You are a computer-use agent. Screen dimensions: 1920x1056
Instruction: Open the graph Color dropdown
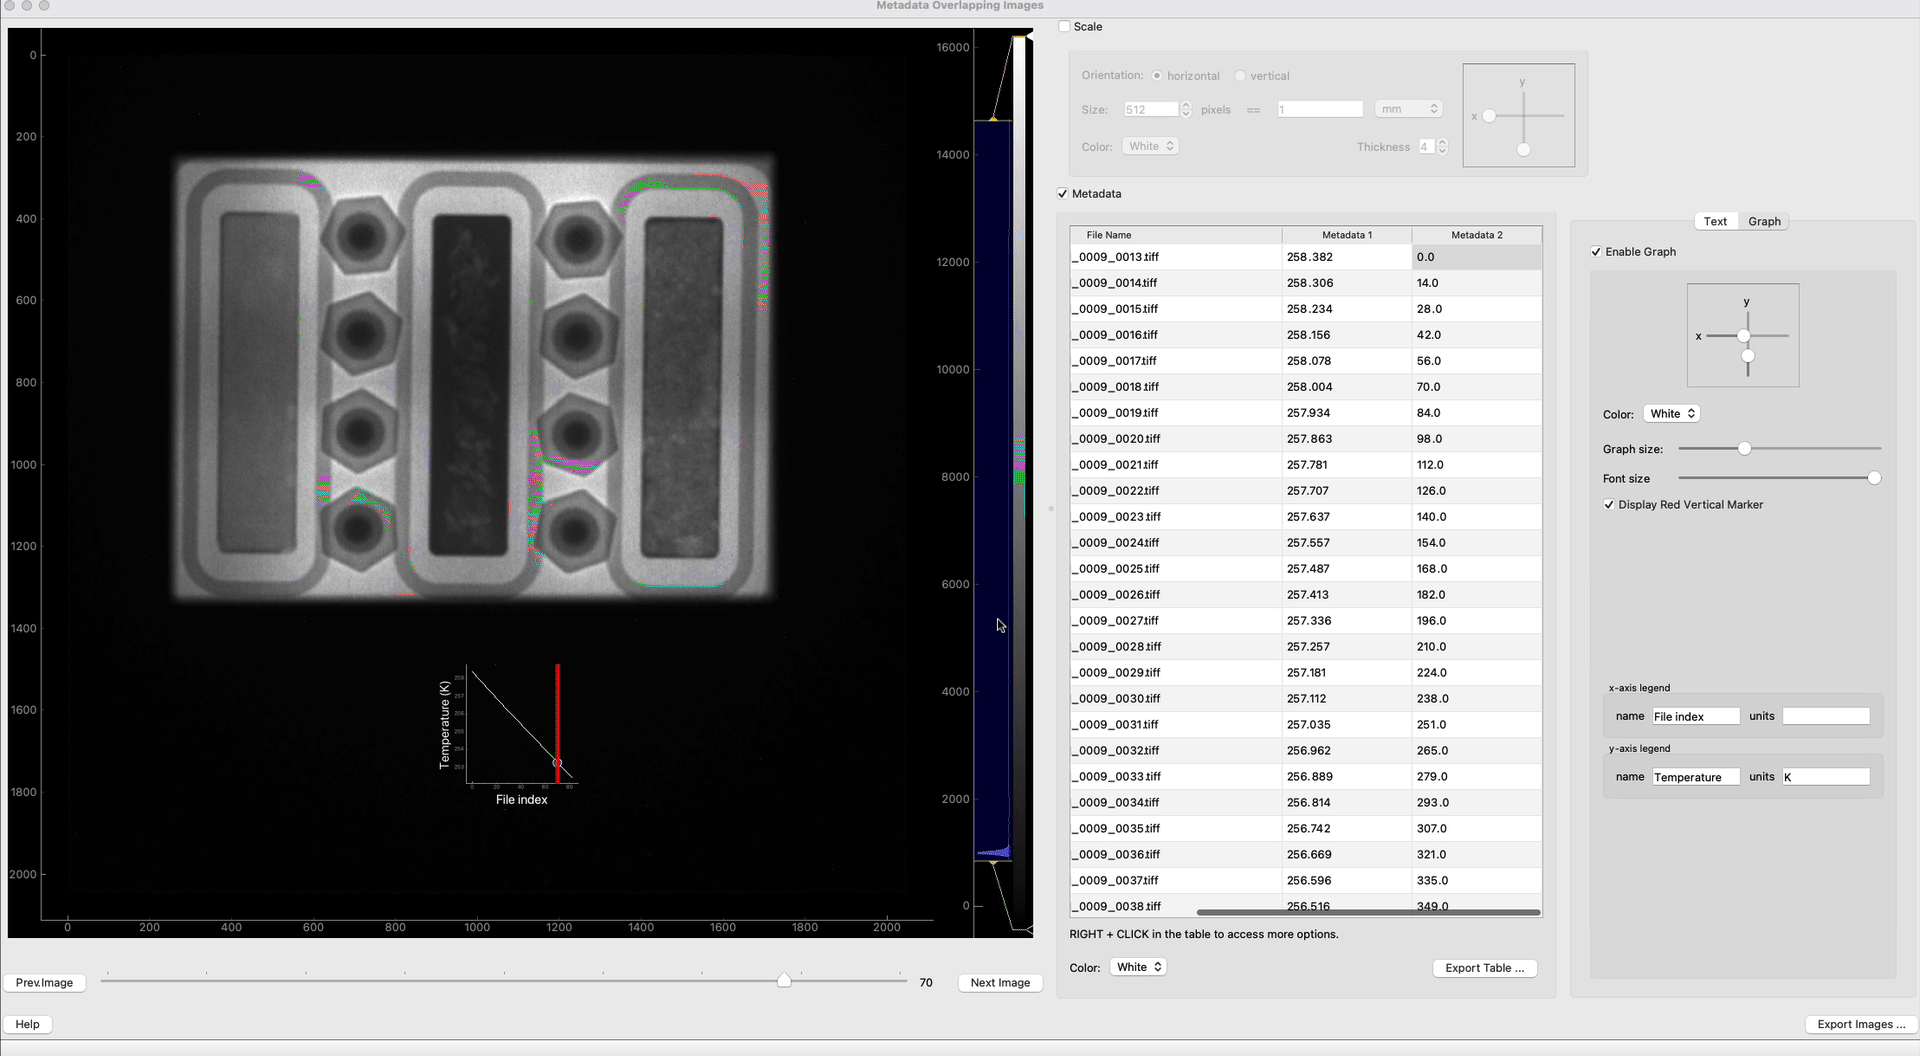(x=1672, y=414)
